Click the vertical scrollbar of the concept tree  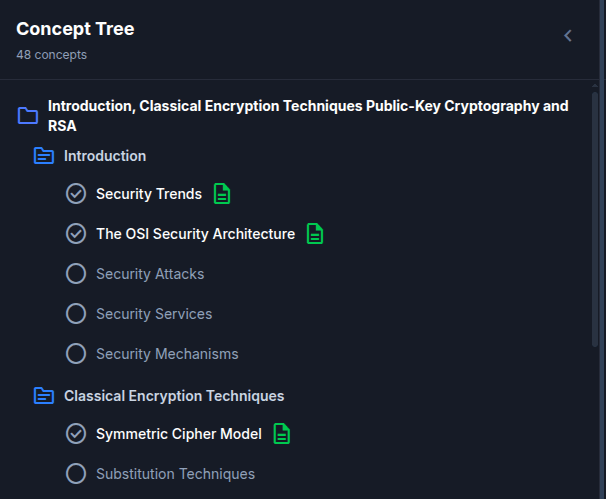(x=596, y=220)
